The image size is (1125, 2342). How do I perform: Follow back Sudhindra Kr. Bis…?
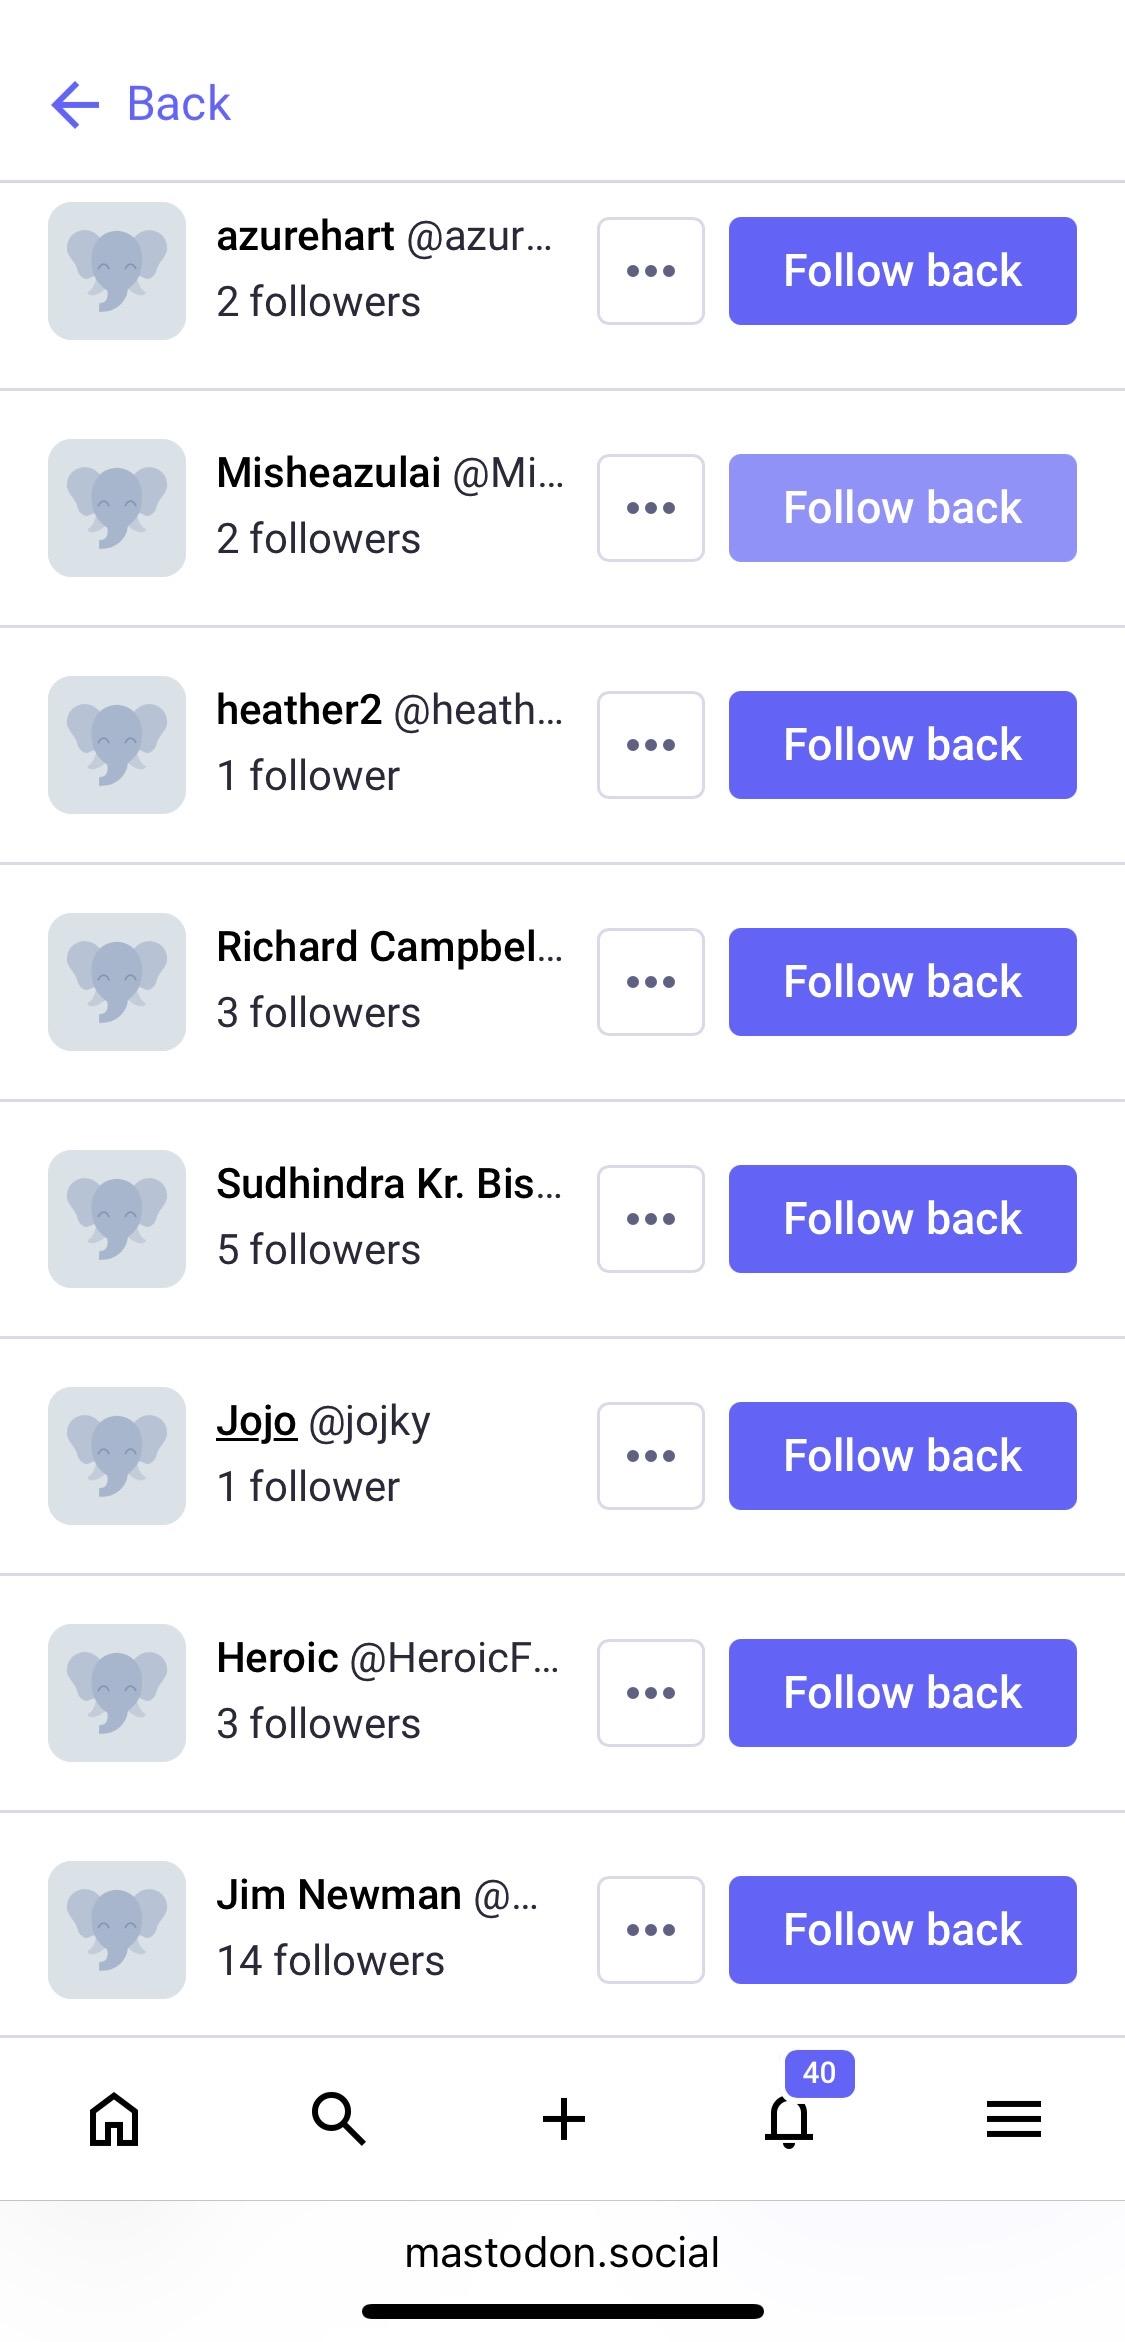point(902,1219)
